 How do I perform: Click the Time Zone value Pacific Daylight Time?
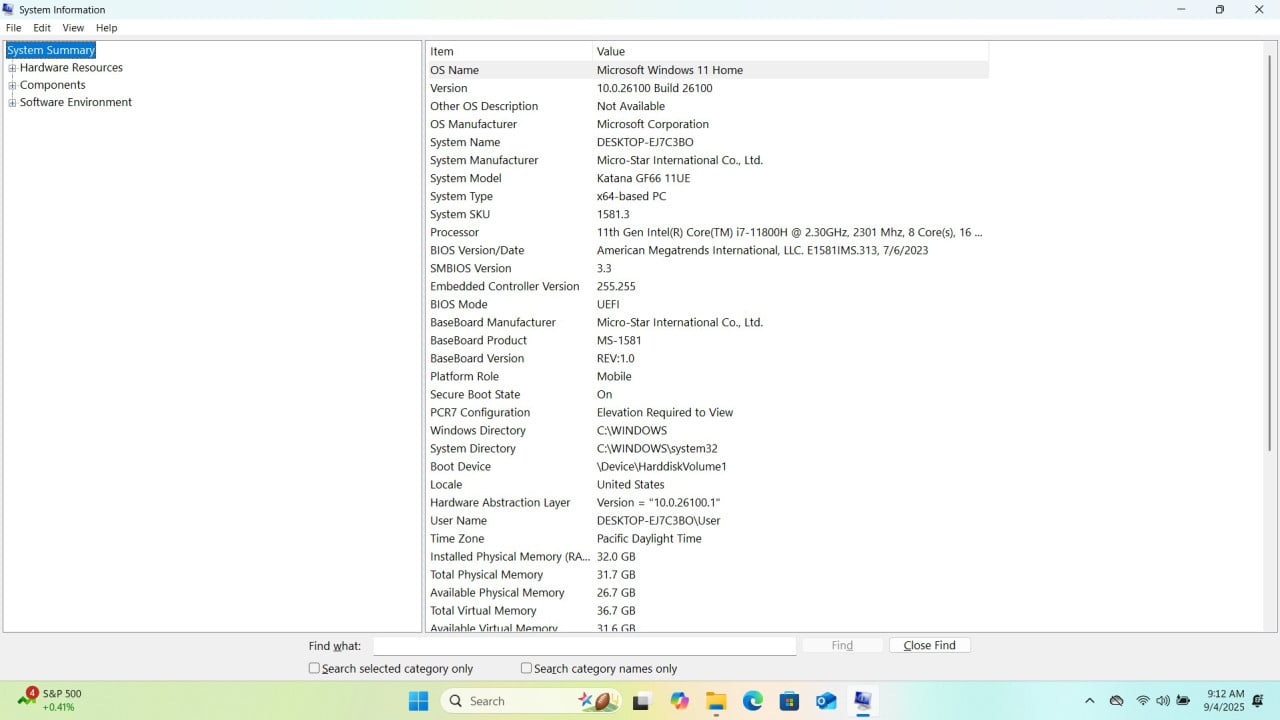click(649, 538)
